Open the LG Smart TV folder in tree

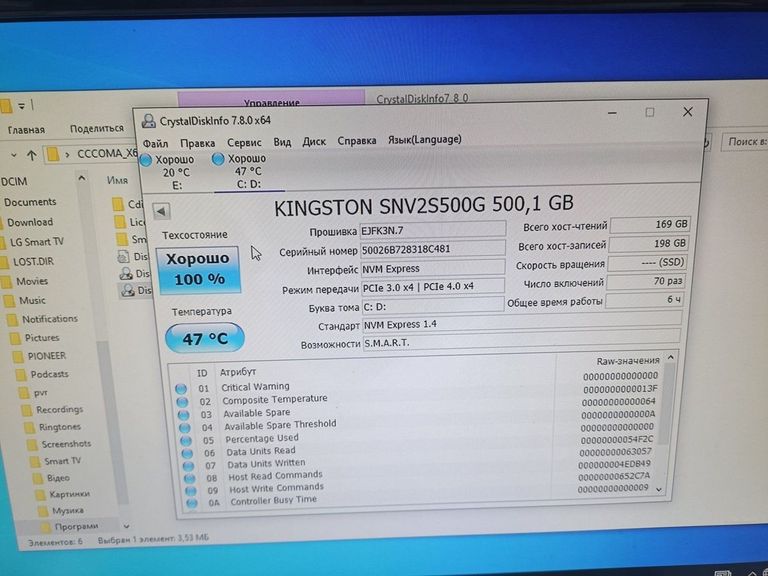click(x=36, y=242)
